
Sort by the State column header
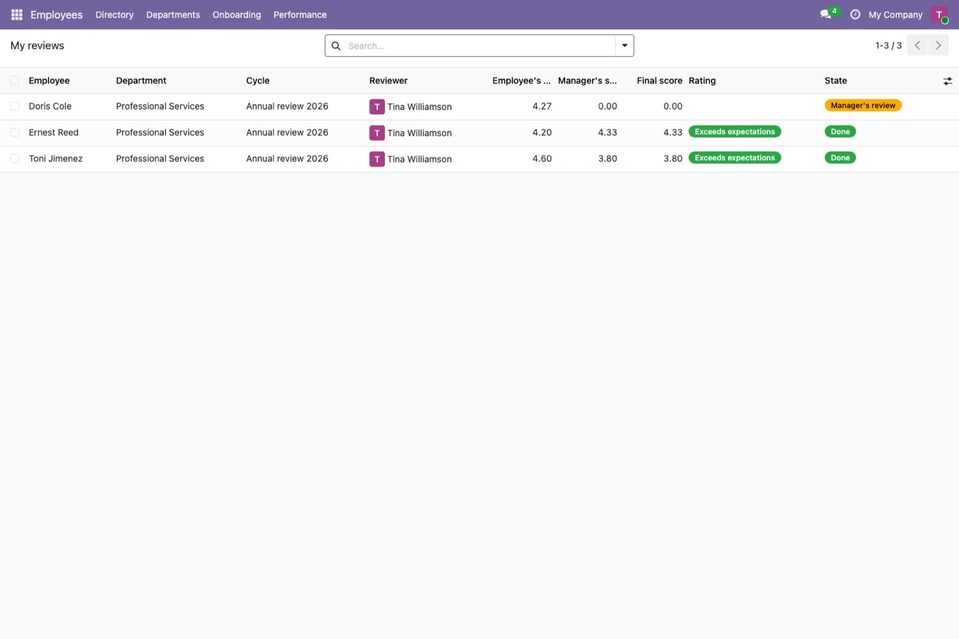tap(835, 81)
